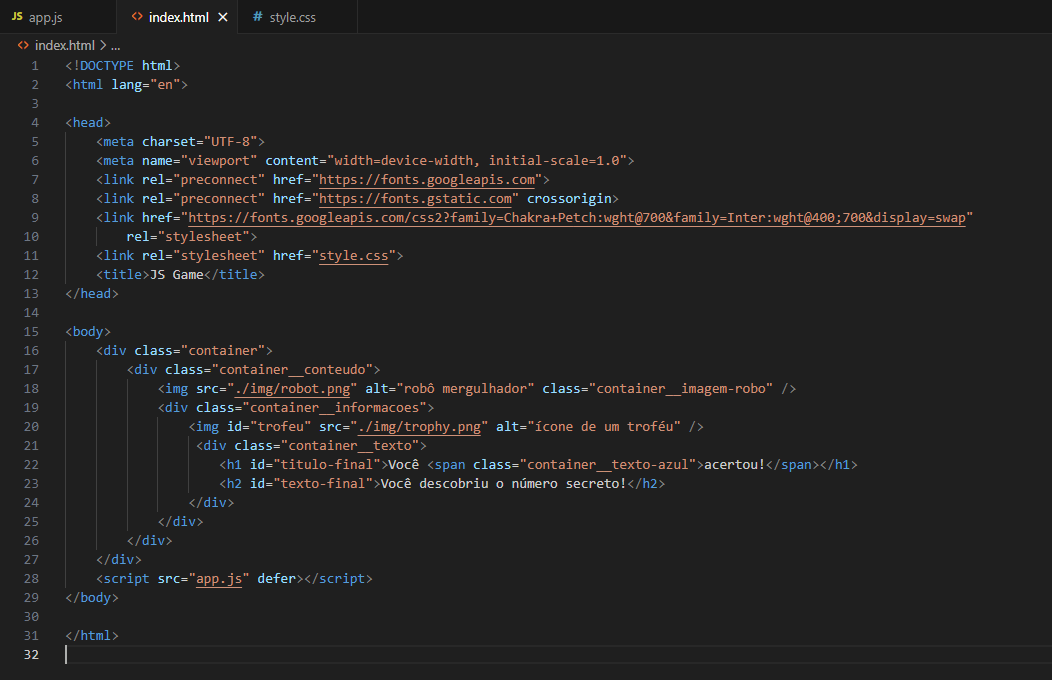
Task: Click the closing </html> tag
Action: click(x=92, y=636)
